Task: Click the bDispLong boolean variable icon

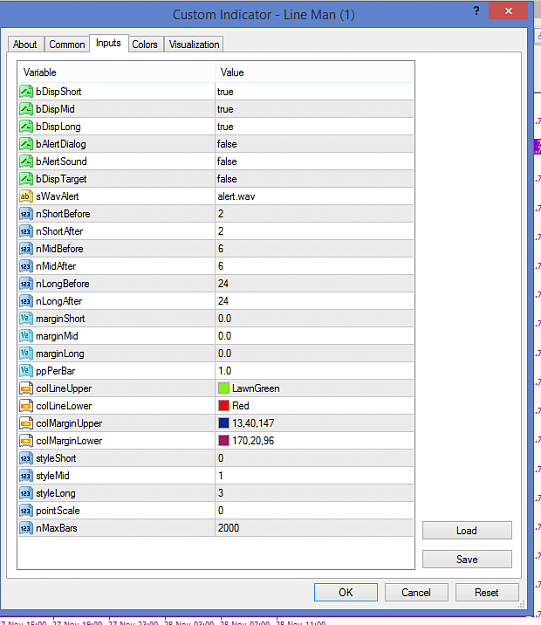Action: pyautogui.click(x=26, y=127)
